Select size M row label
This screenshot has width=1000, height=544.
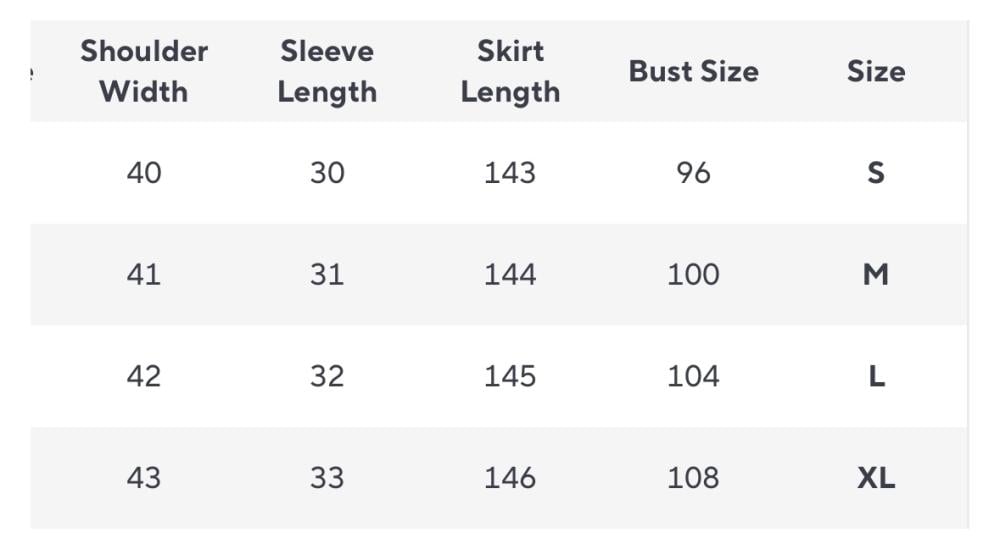coord(876,274)
